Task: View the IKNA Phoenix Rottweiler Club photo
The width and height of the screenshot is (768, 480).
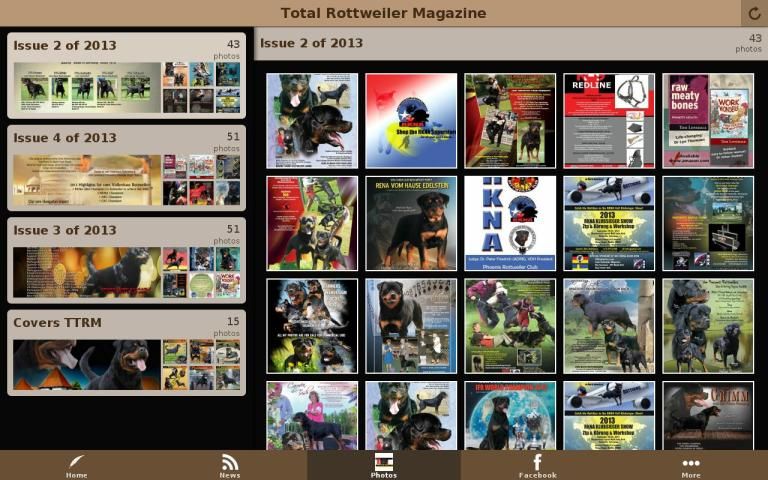Action: point(510,223)
